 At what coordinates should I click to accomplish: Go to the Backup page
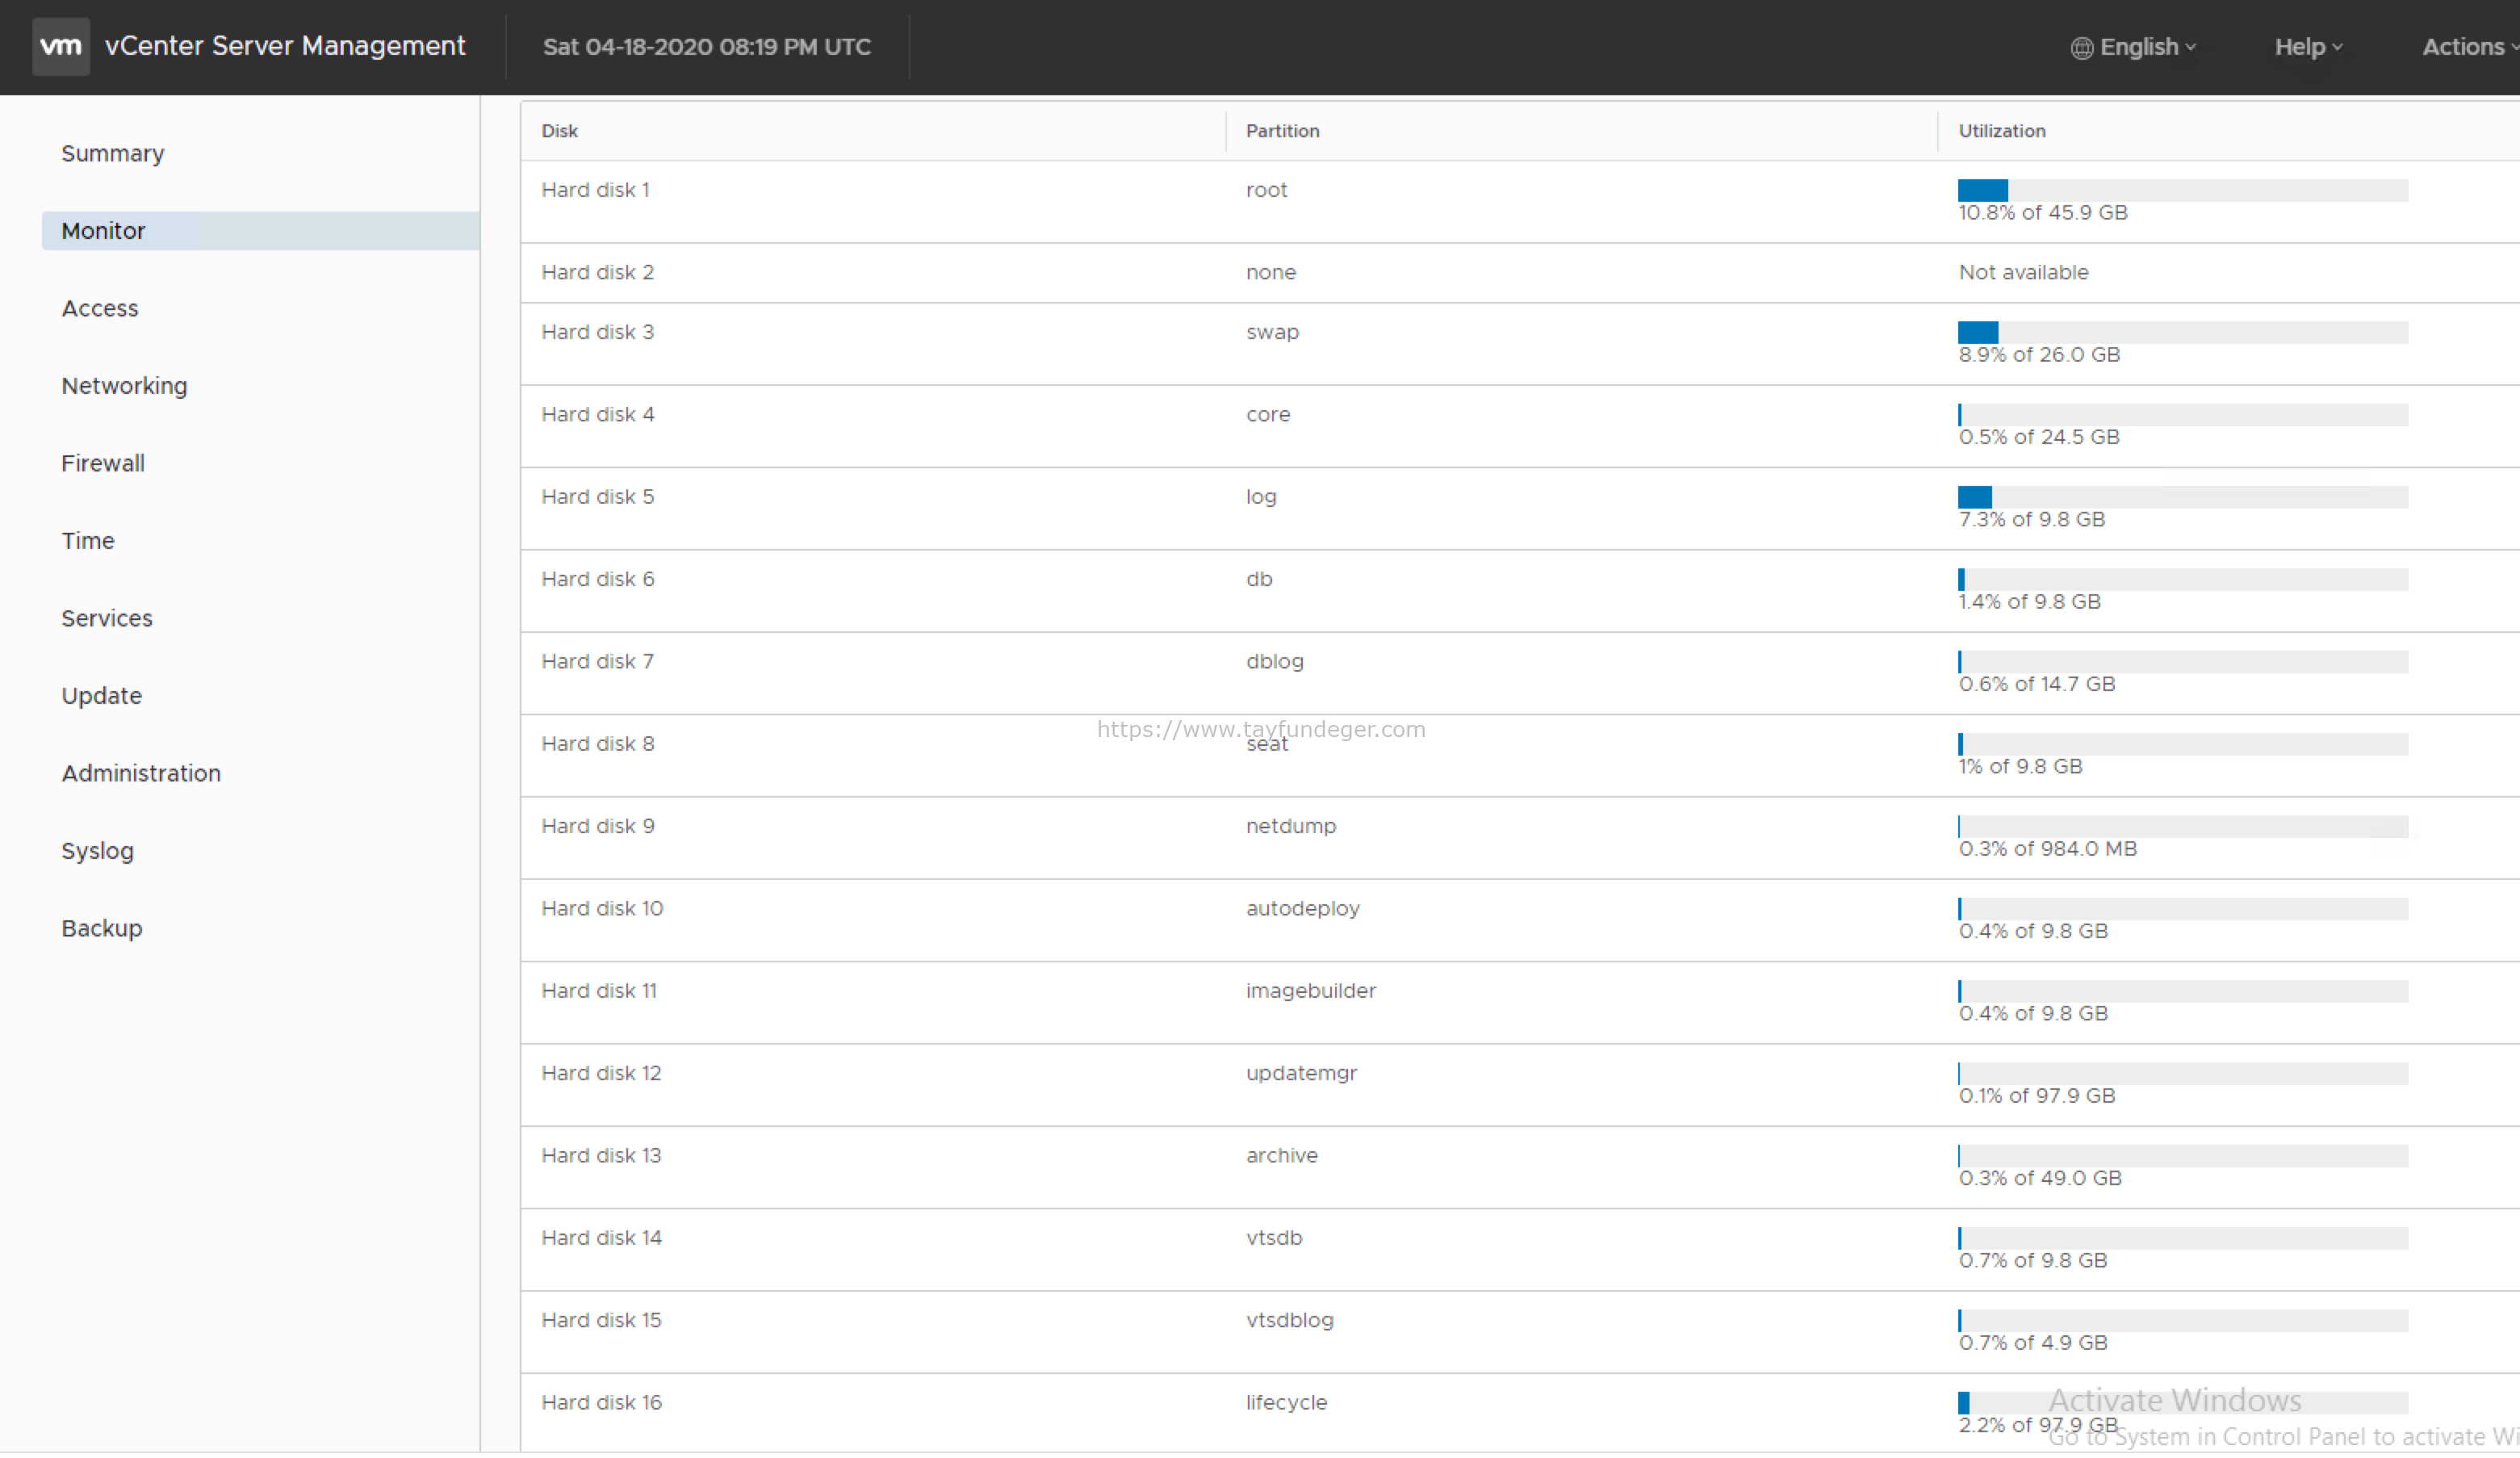pyautogui.click(x=102, y=928)
